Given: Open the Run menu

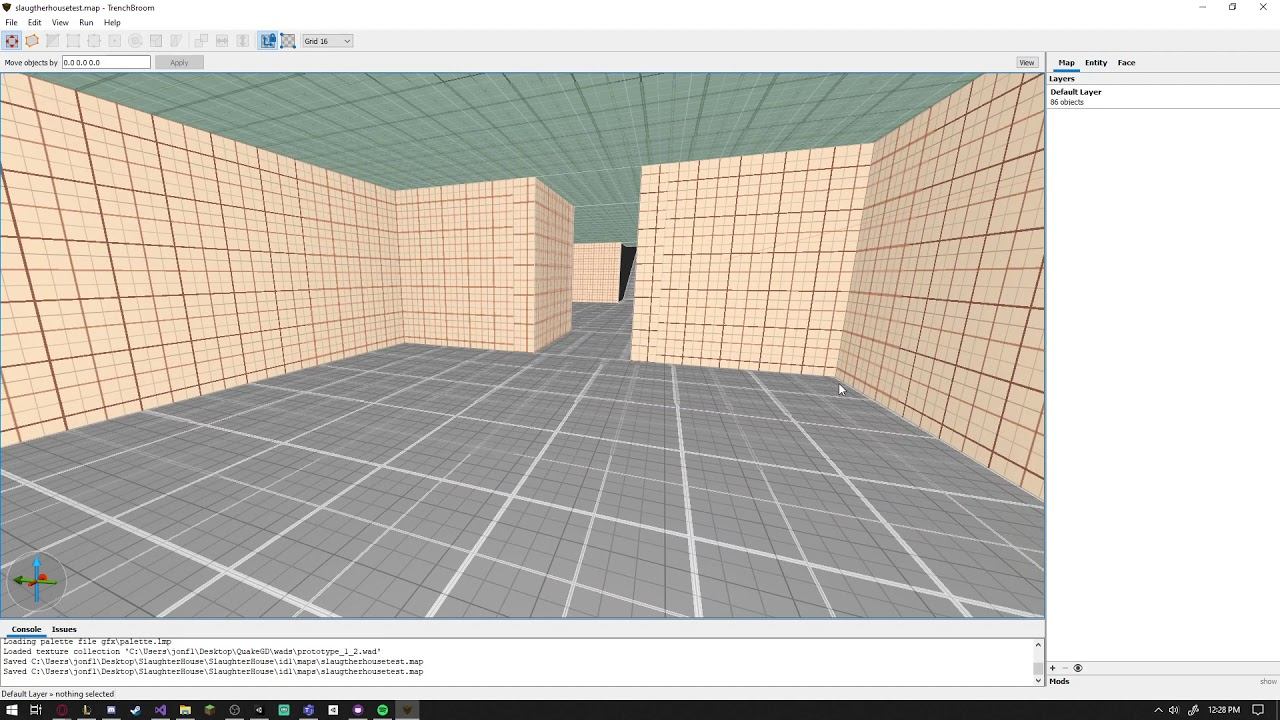Looking at the screenshot, I should (86, 22).
